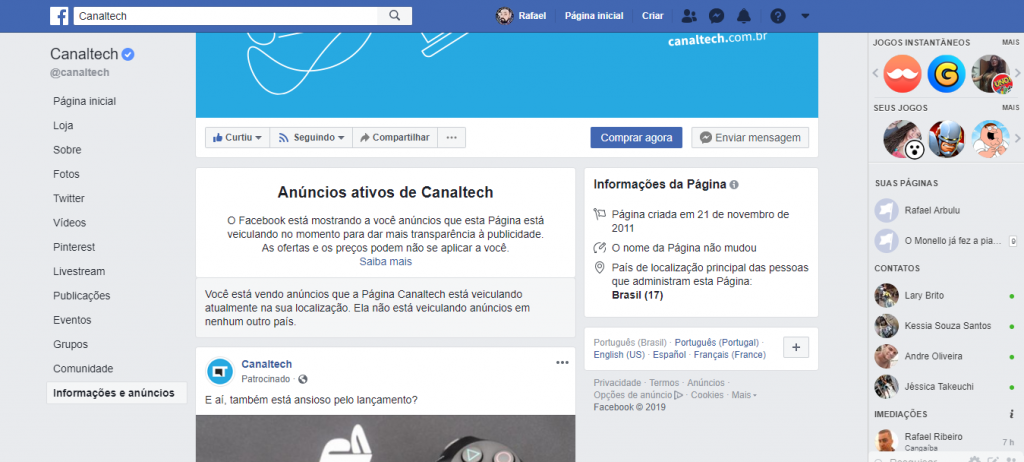
Task: Click the Facebook logo icon
Action: pos(59,16)
